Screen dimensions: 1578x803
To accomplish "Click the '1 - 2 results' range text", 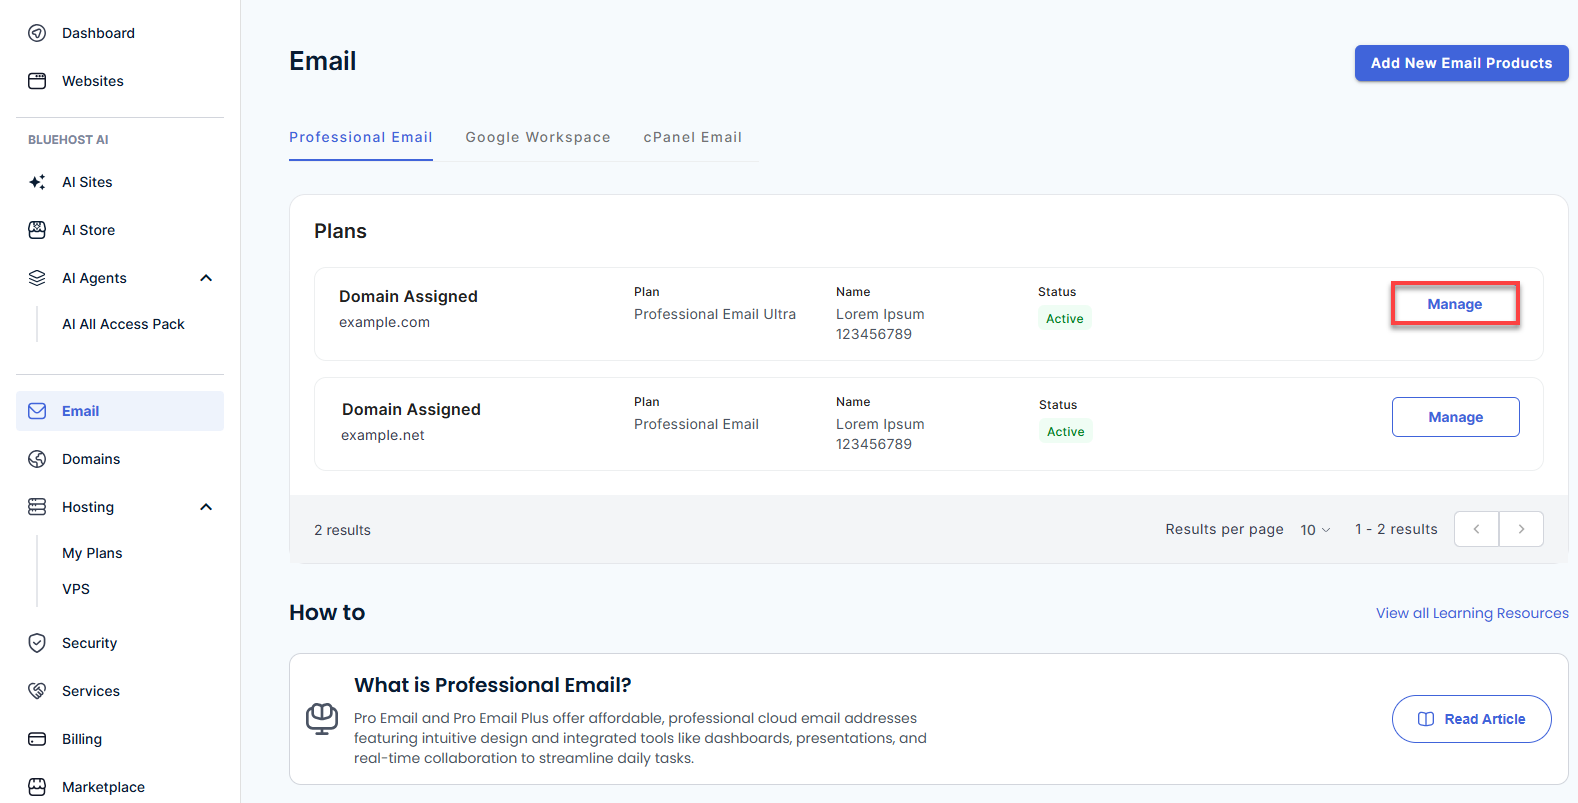I will pyautogui.click(x=1396, y=529).
